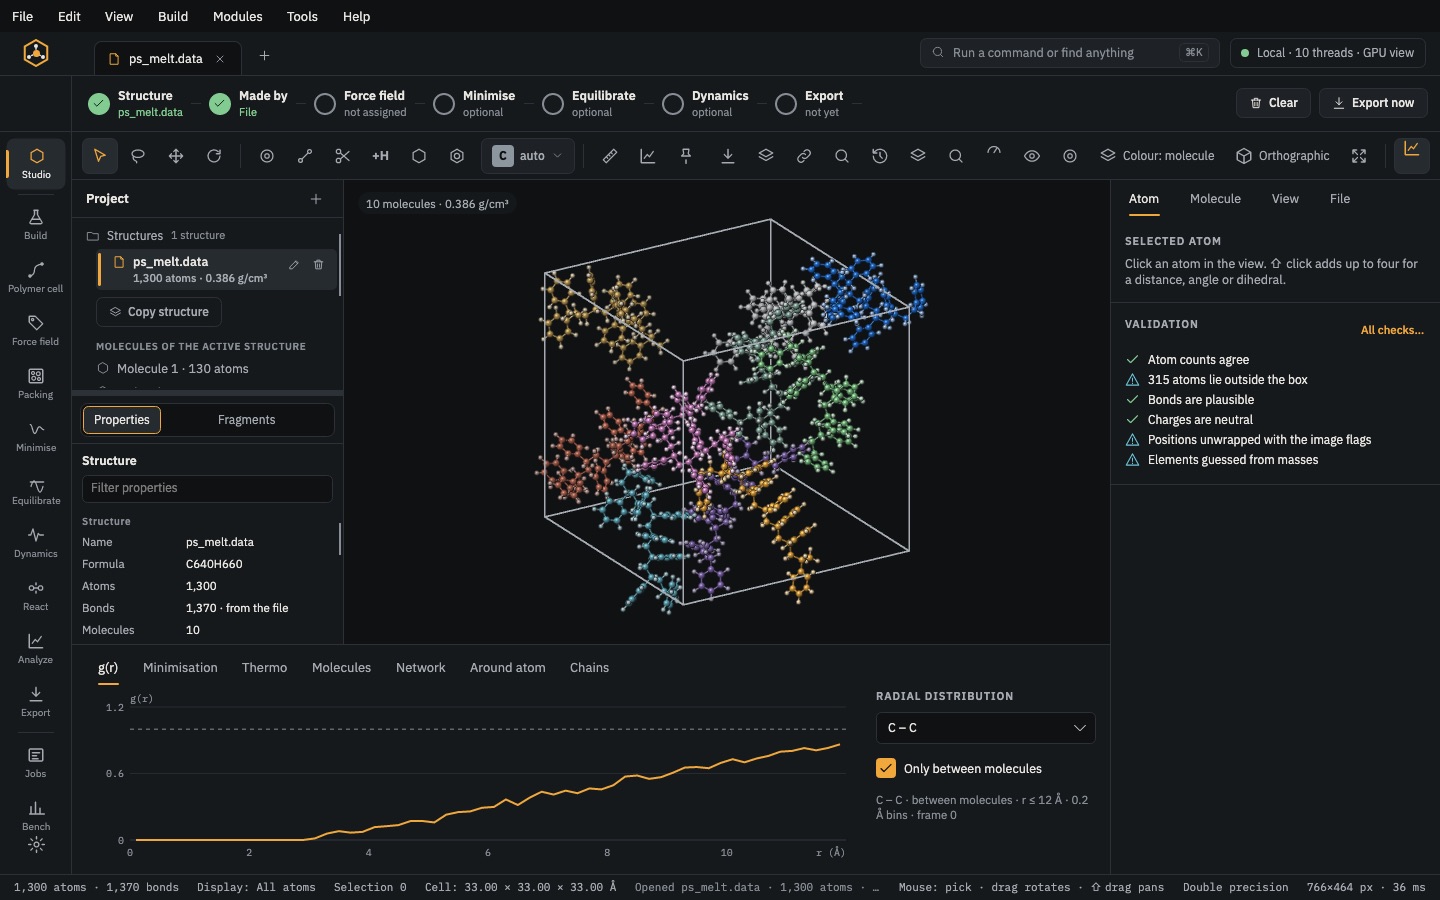Add a project item with the plus
The image size is (1440, 900).
click(316, 199)
